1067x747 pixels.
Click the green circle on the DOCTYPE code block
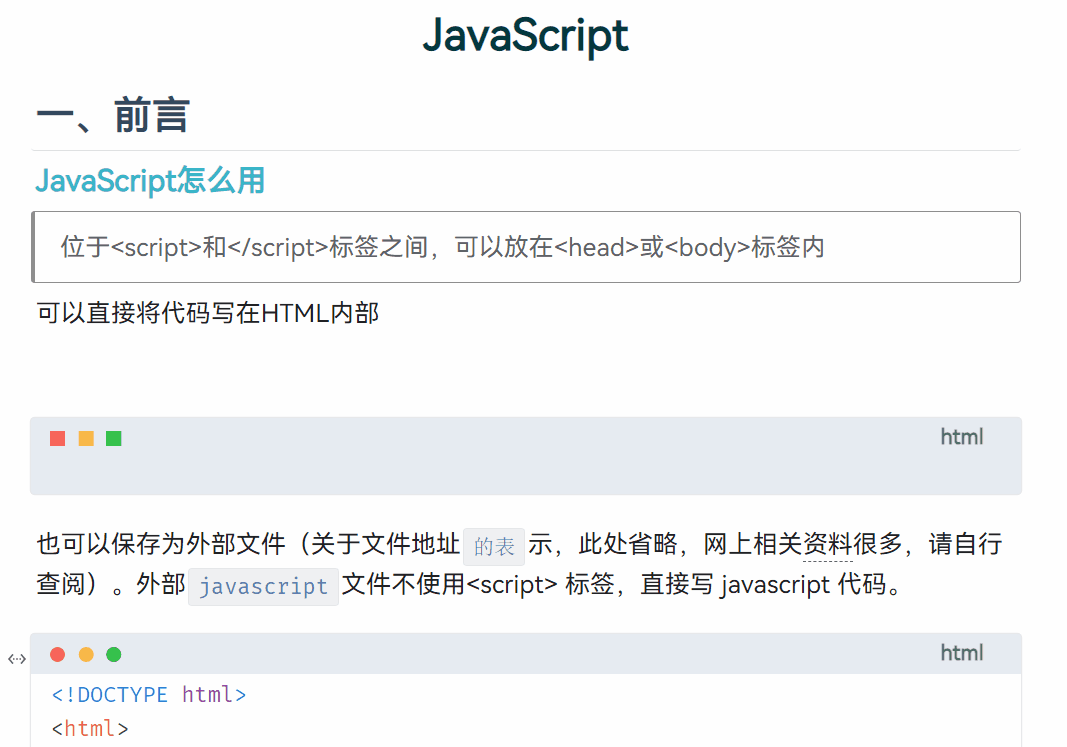[x=114, y=654]
